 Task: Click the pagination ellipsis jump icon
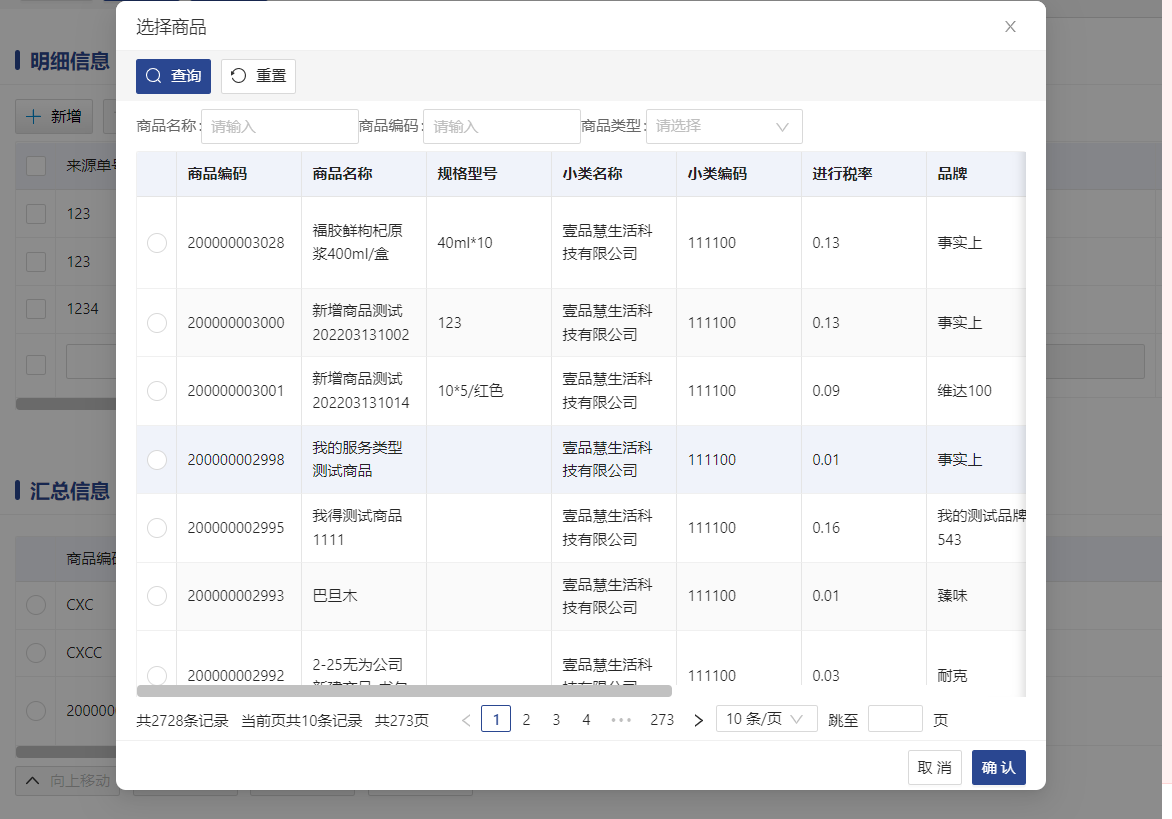(x=621, y=720)
